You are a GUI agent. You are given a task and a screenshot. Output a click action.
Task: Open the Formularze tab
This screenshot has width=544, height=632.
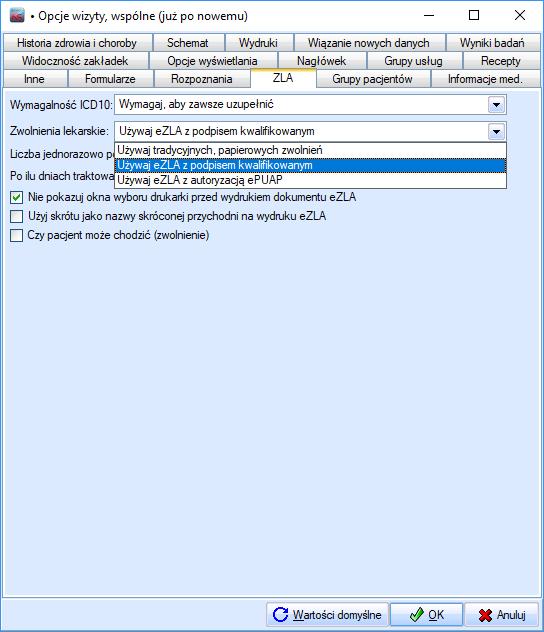(110, 79)
